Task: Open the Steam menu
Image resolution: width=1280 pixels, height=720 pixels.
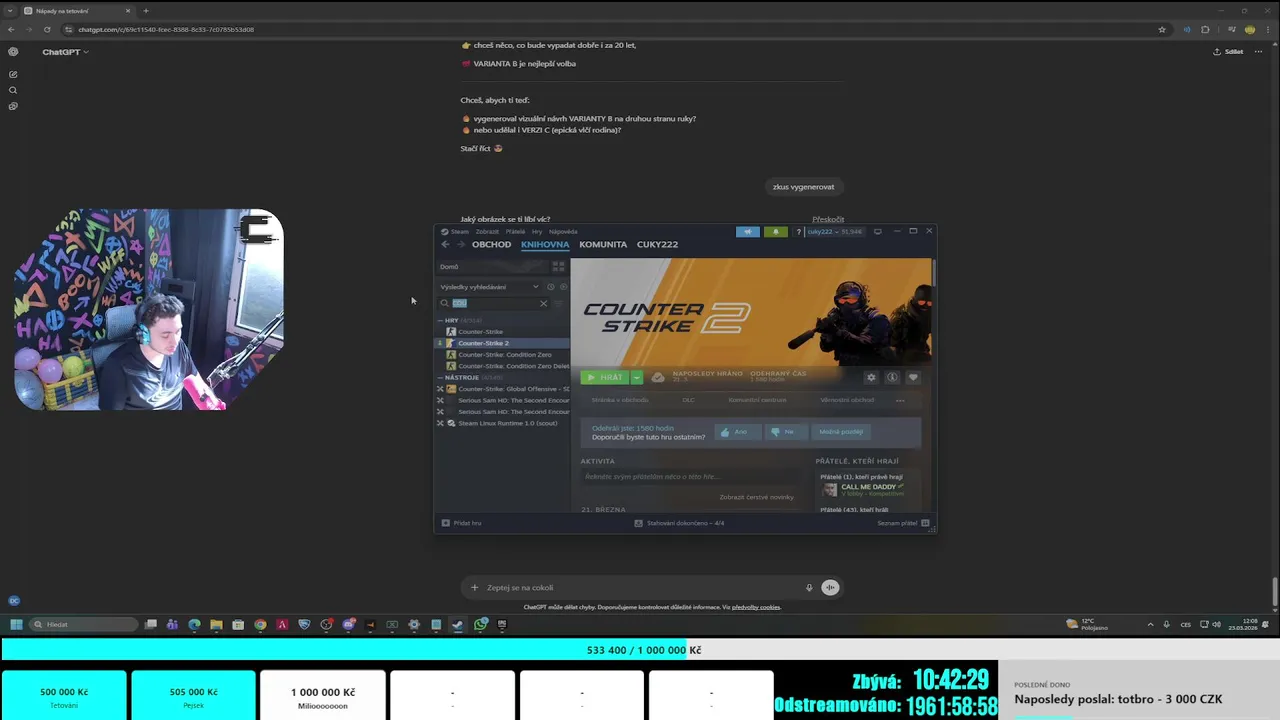Action: (x=456, y=231)
